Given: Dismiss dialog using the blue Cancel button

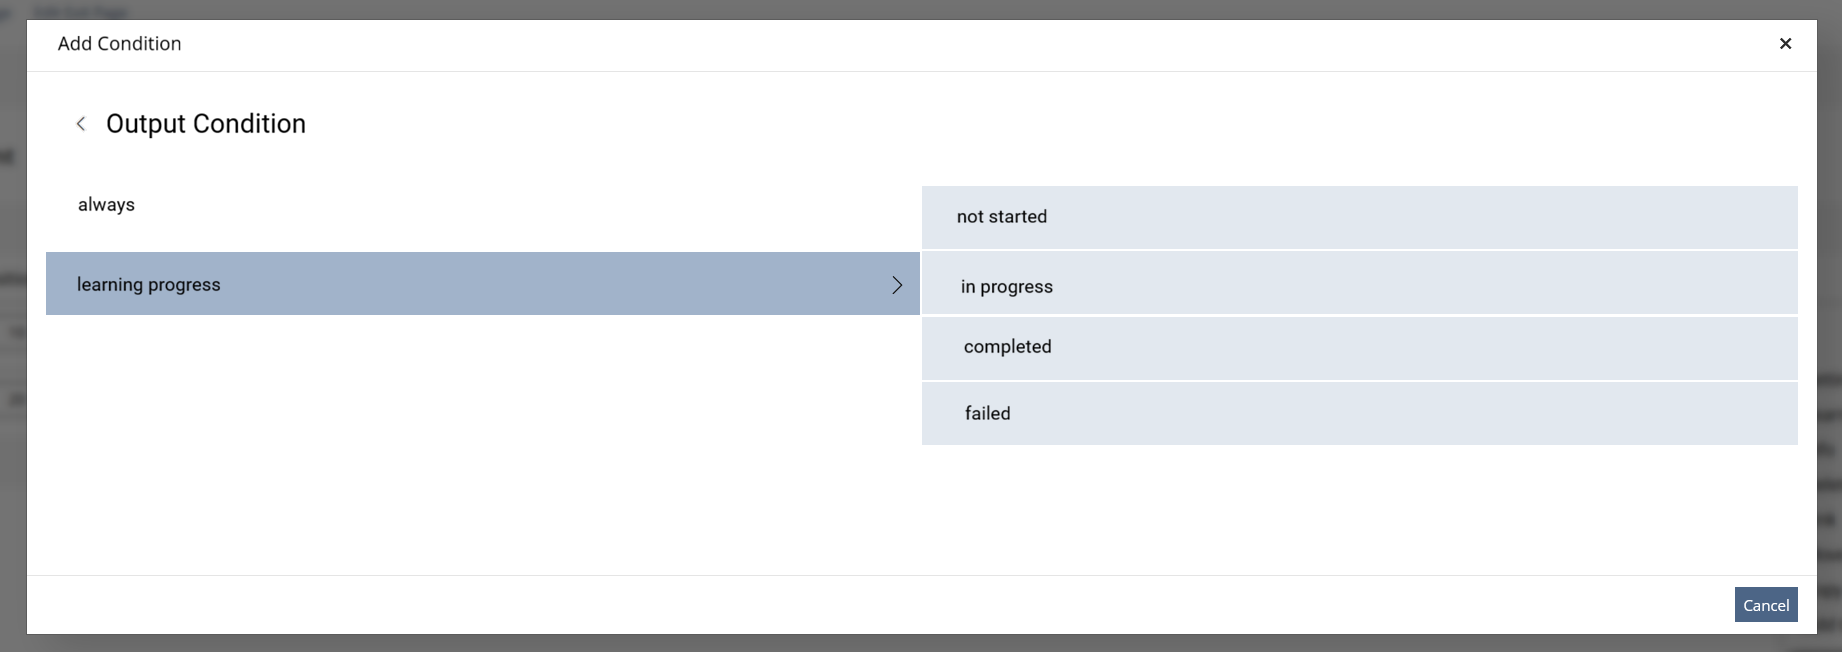Looking at the screenshot, I should tap(1766, 605).
